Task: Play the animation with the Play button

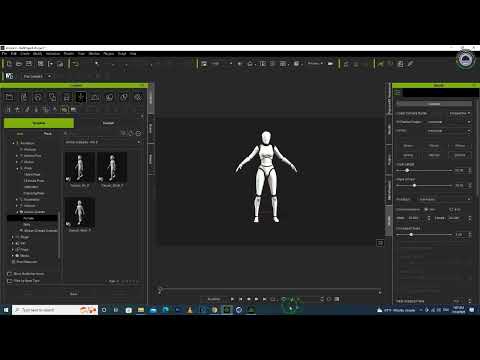Action: (x=232, y=299)
